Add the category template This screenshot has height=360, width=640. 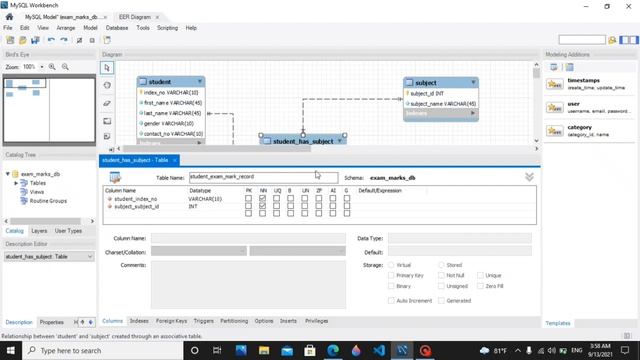(x=590, y=131)
